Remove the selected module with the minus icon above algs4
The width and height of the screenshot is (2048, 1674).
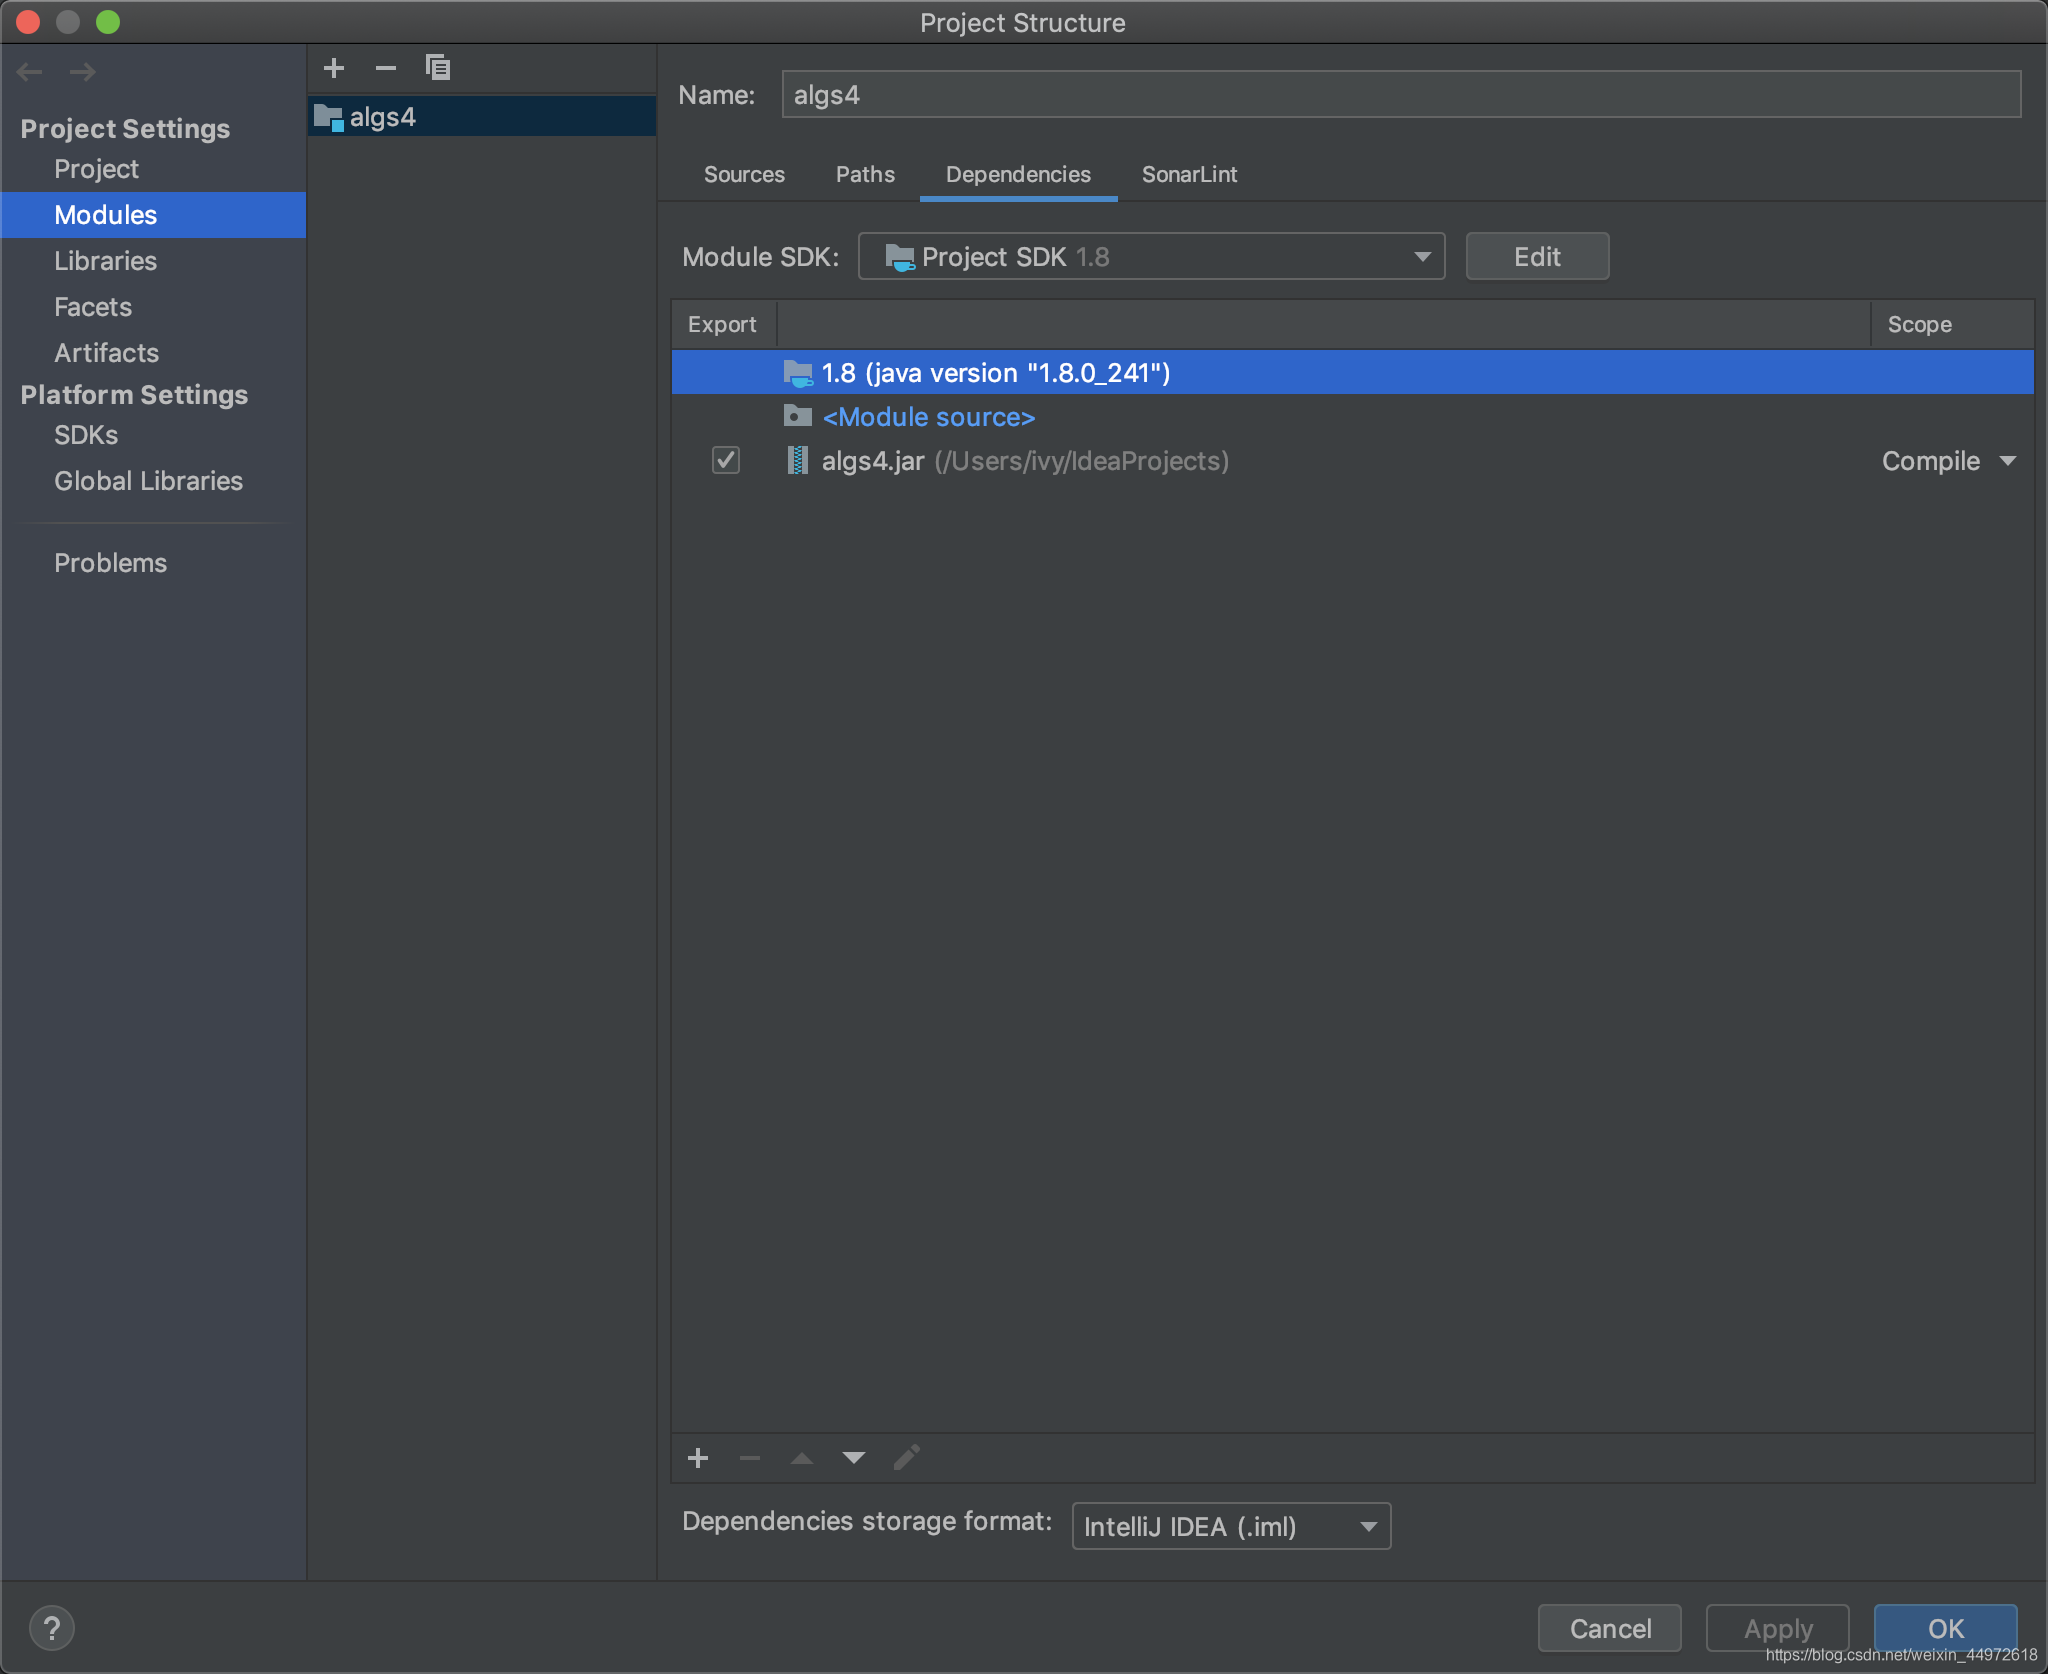pyautogui.click(x=386, y=68)
